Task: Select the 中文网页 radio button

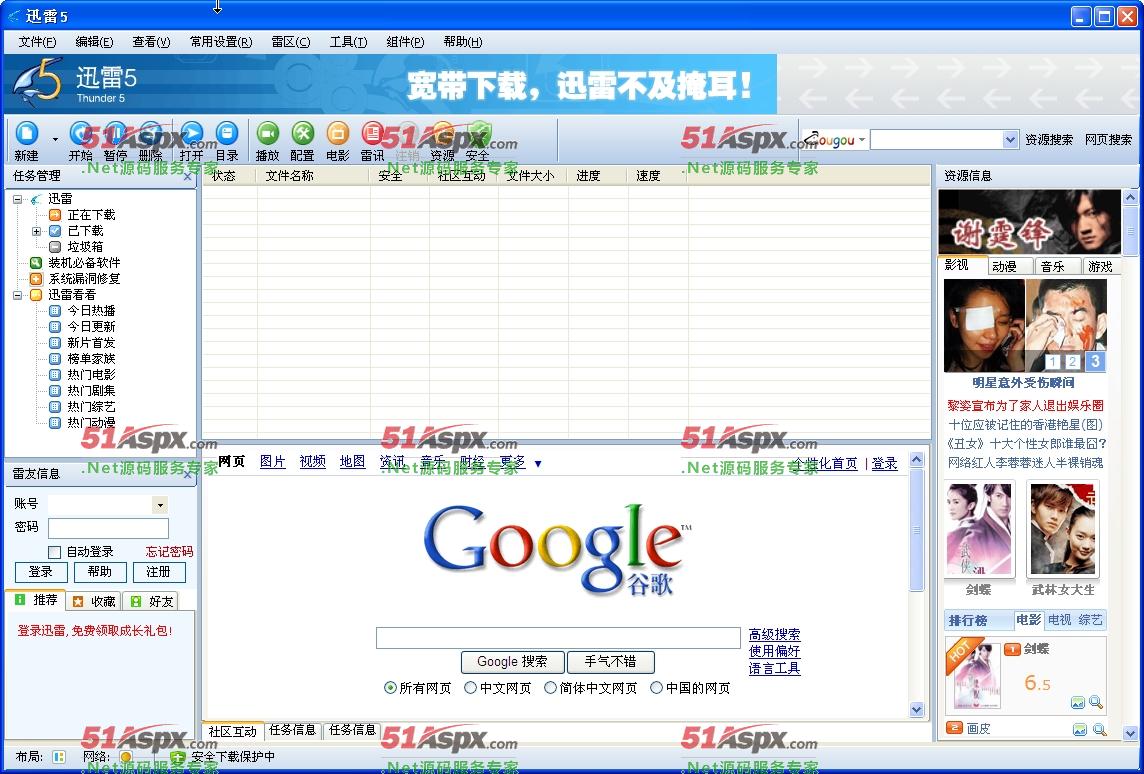Action: [471, 688]
